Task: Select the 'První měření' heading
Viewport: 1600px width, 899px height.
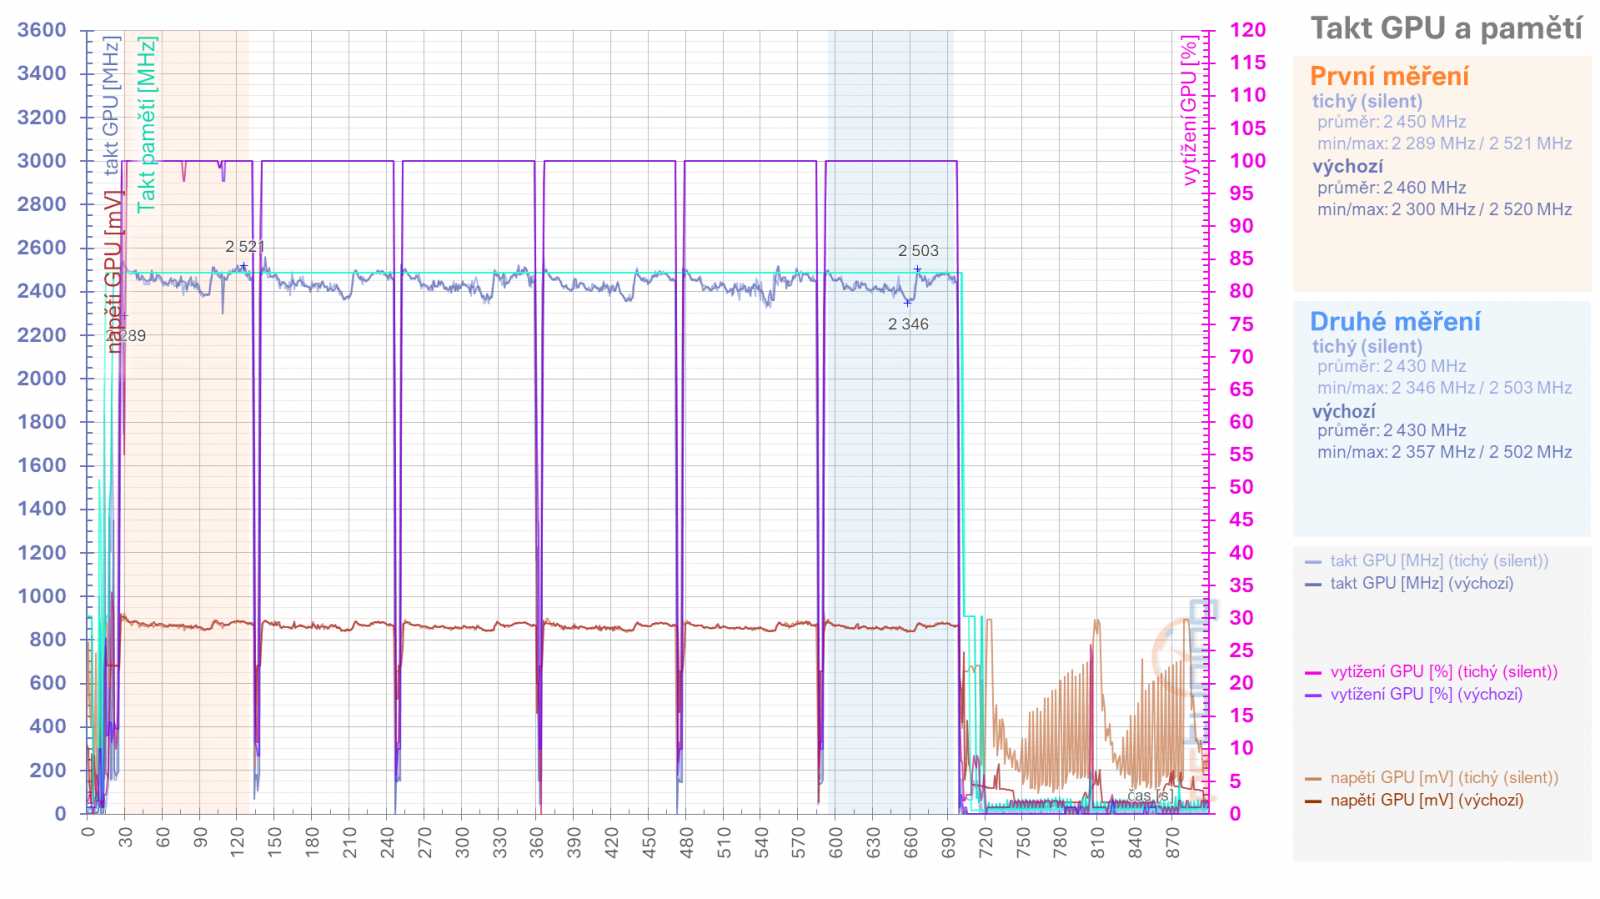Action: (1389, 76)
